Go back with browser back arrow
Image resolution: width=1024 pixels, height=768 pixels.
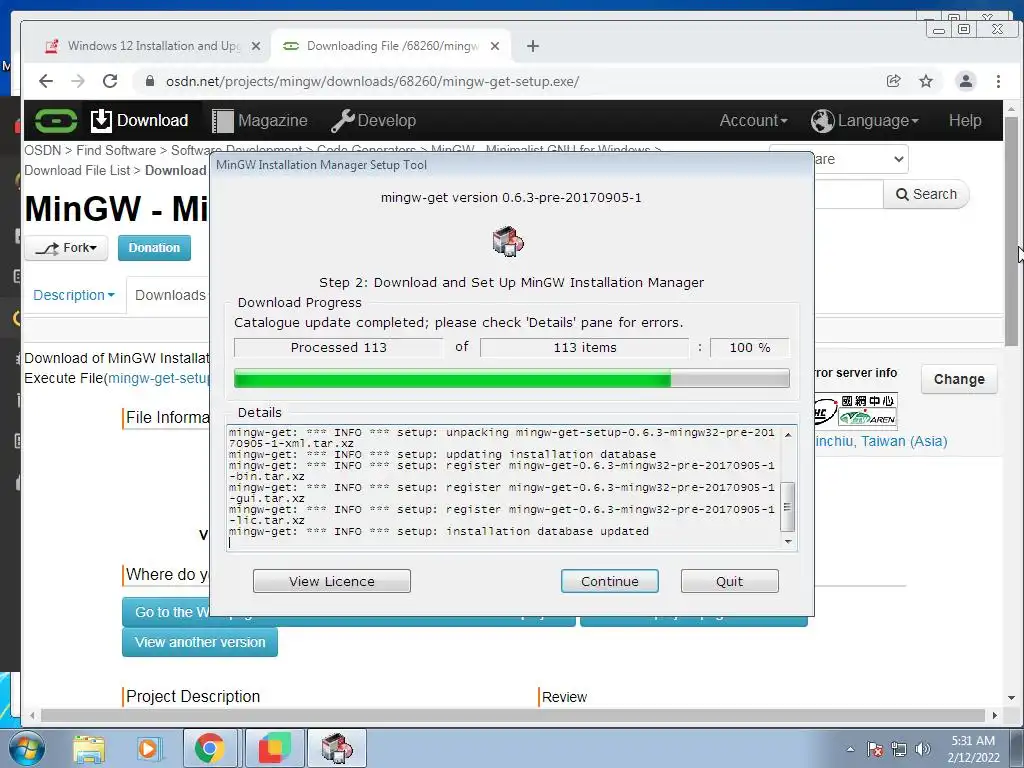(x=46, y=81)
